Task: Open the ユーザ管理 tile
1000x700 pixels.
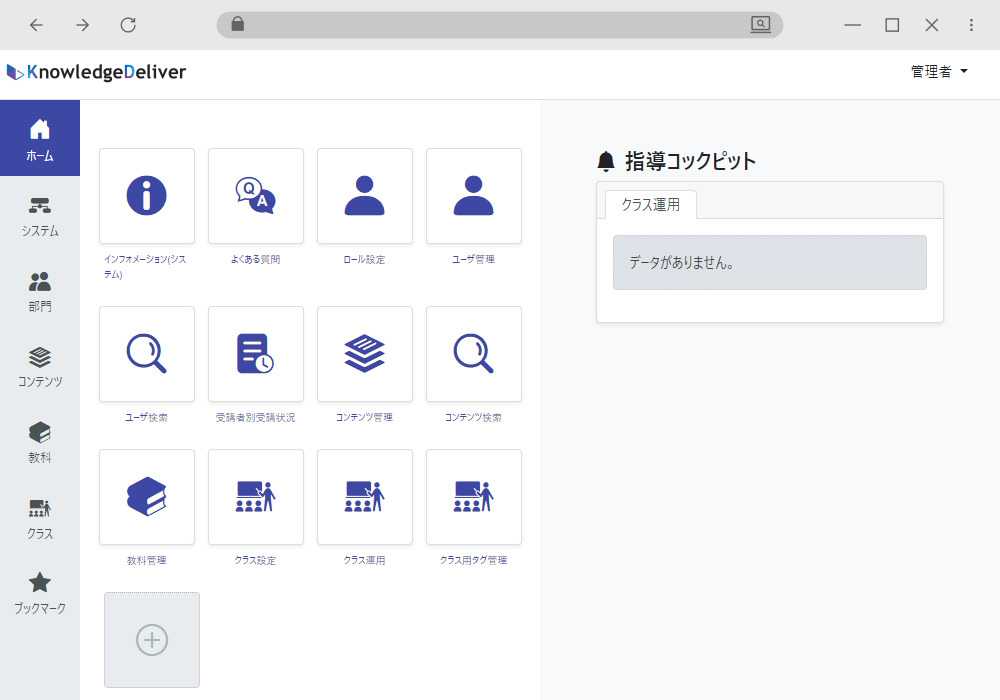Action: (474, 196)
